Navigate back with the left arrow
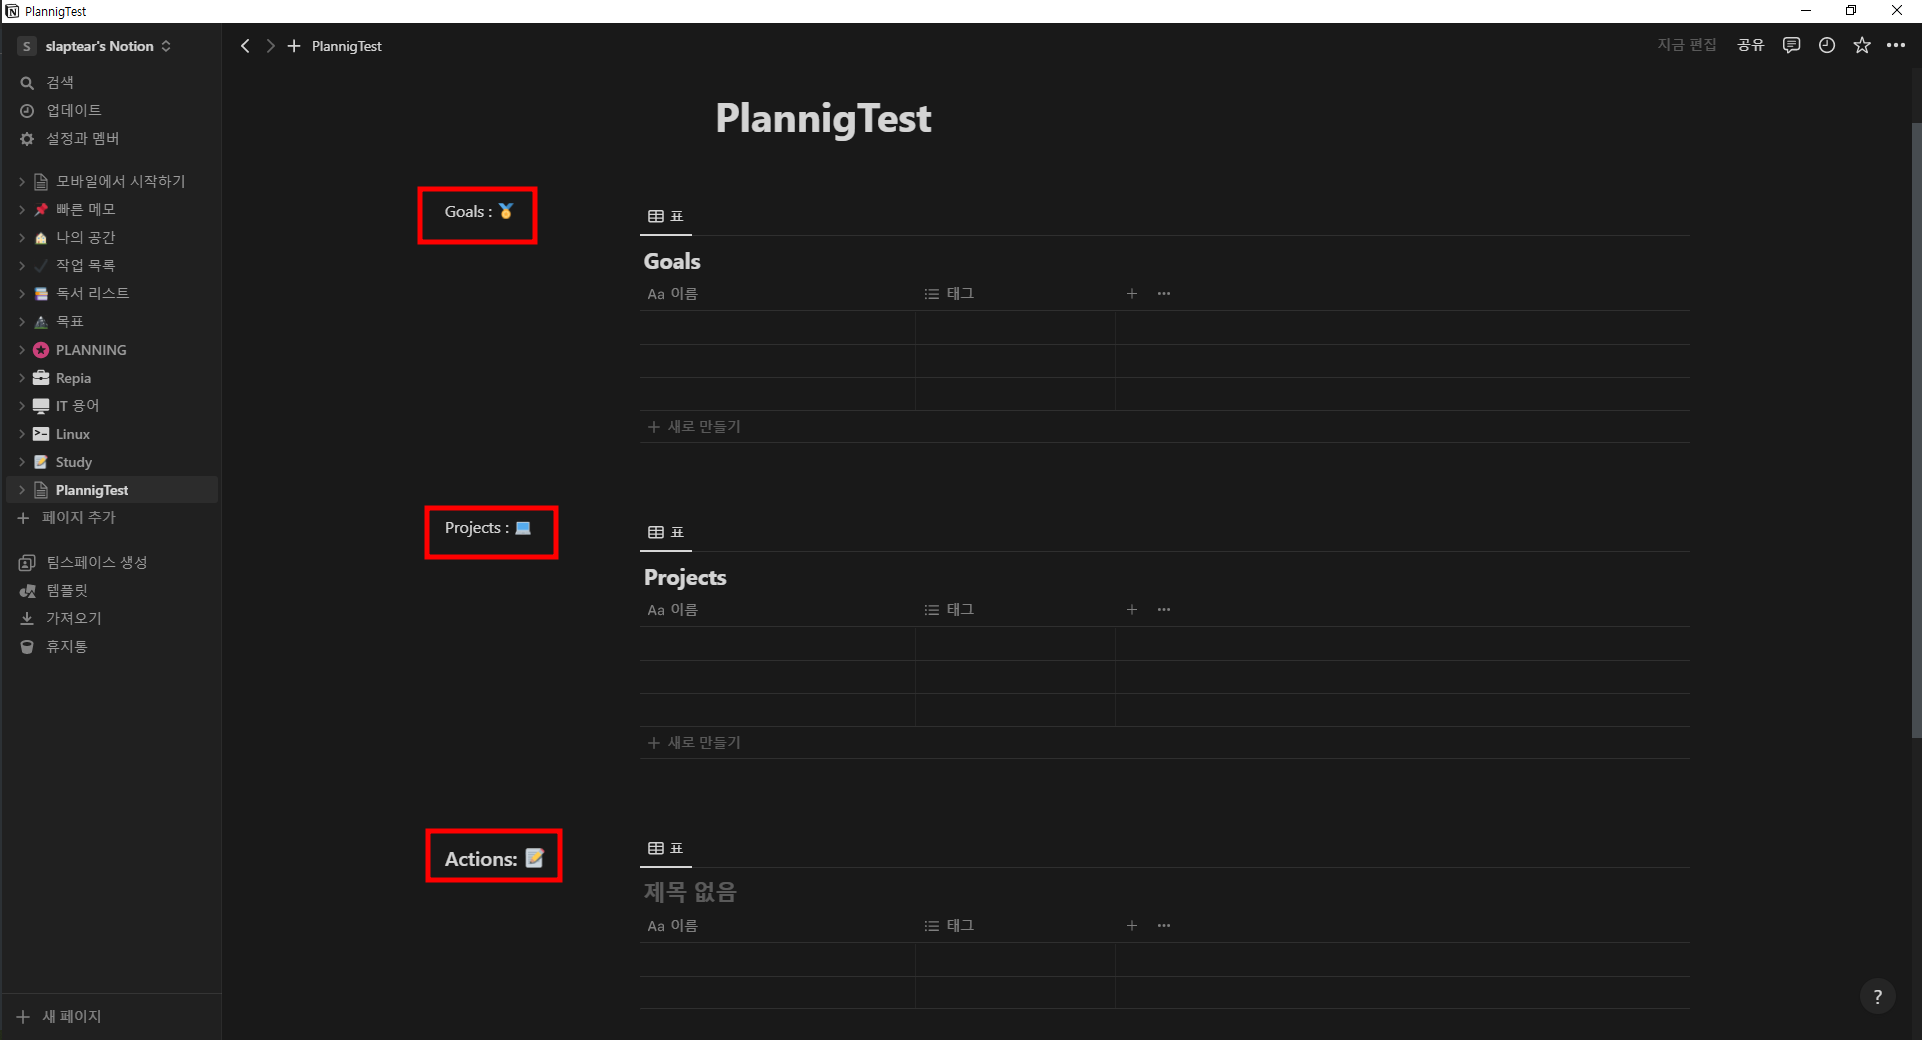This screenshot has height=1040, width=1922. pos(245,46)
